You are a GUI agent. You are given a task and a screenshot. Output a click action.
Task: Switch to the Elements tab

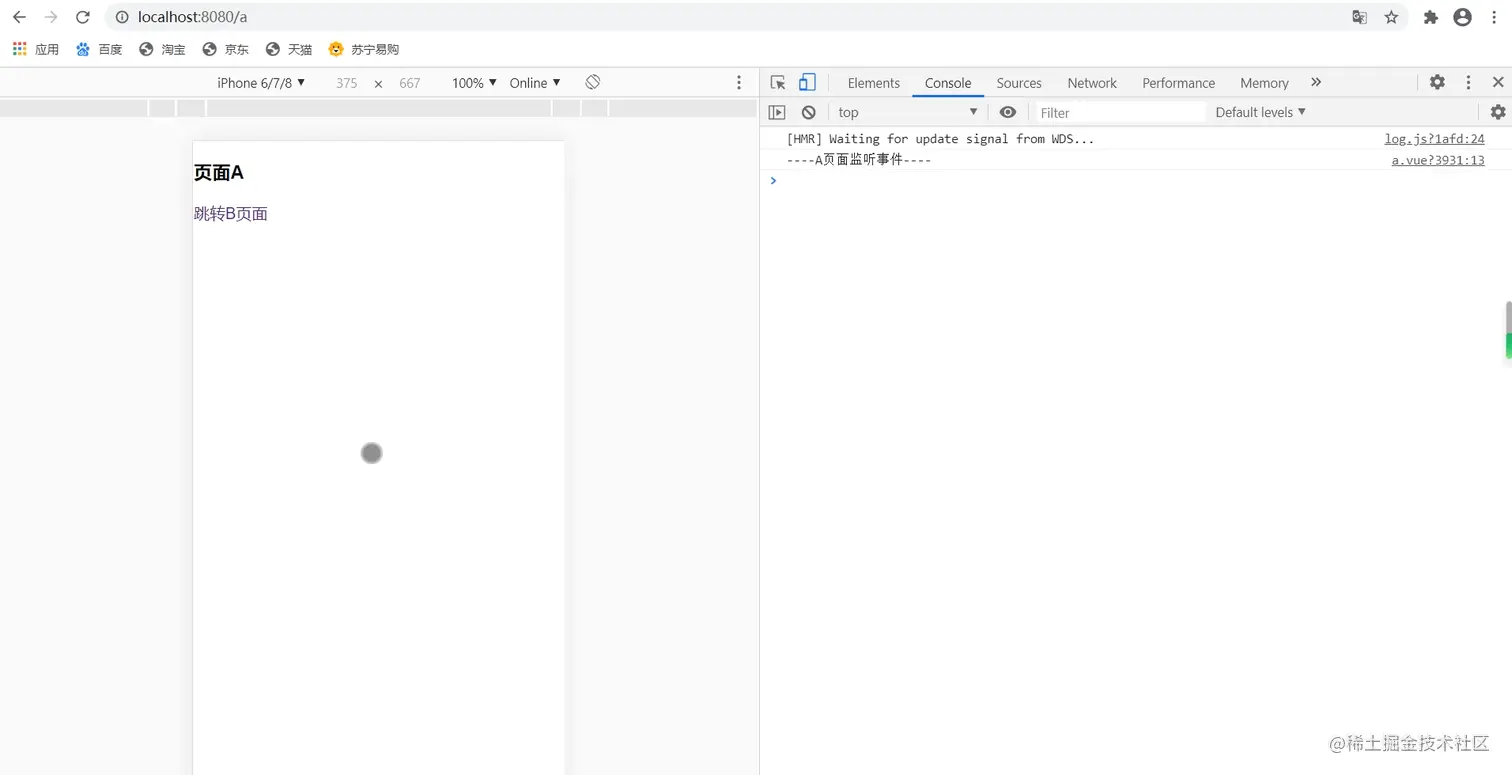[874, 83]
